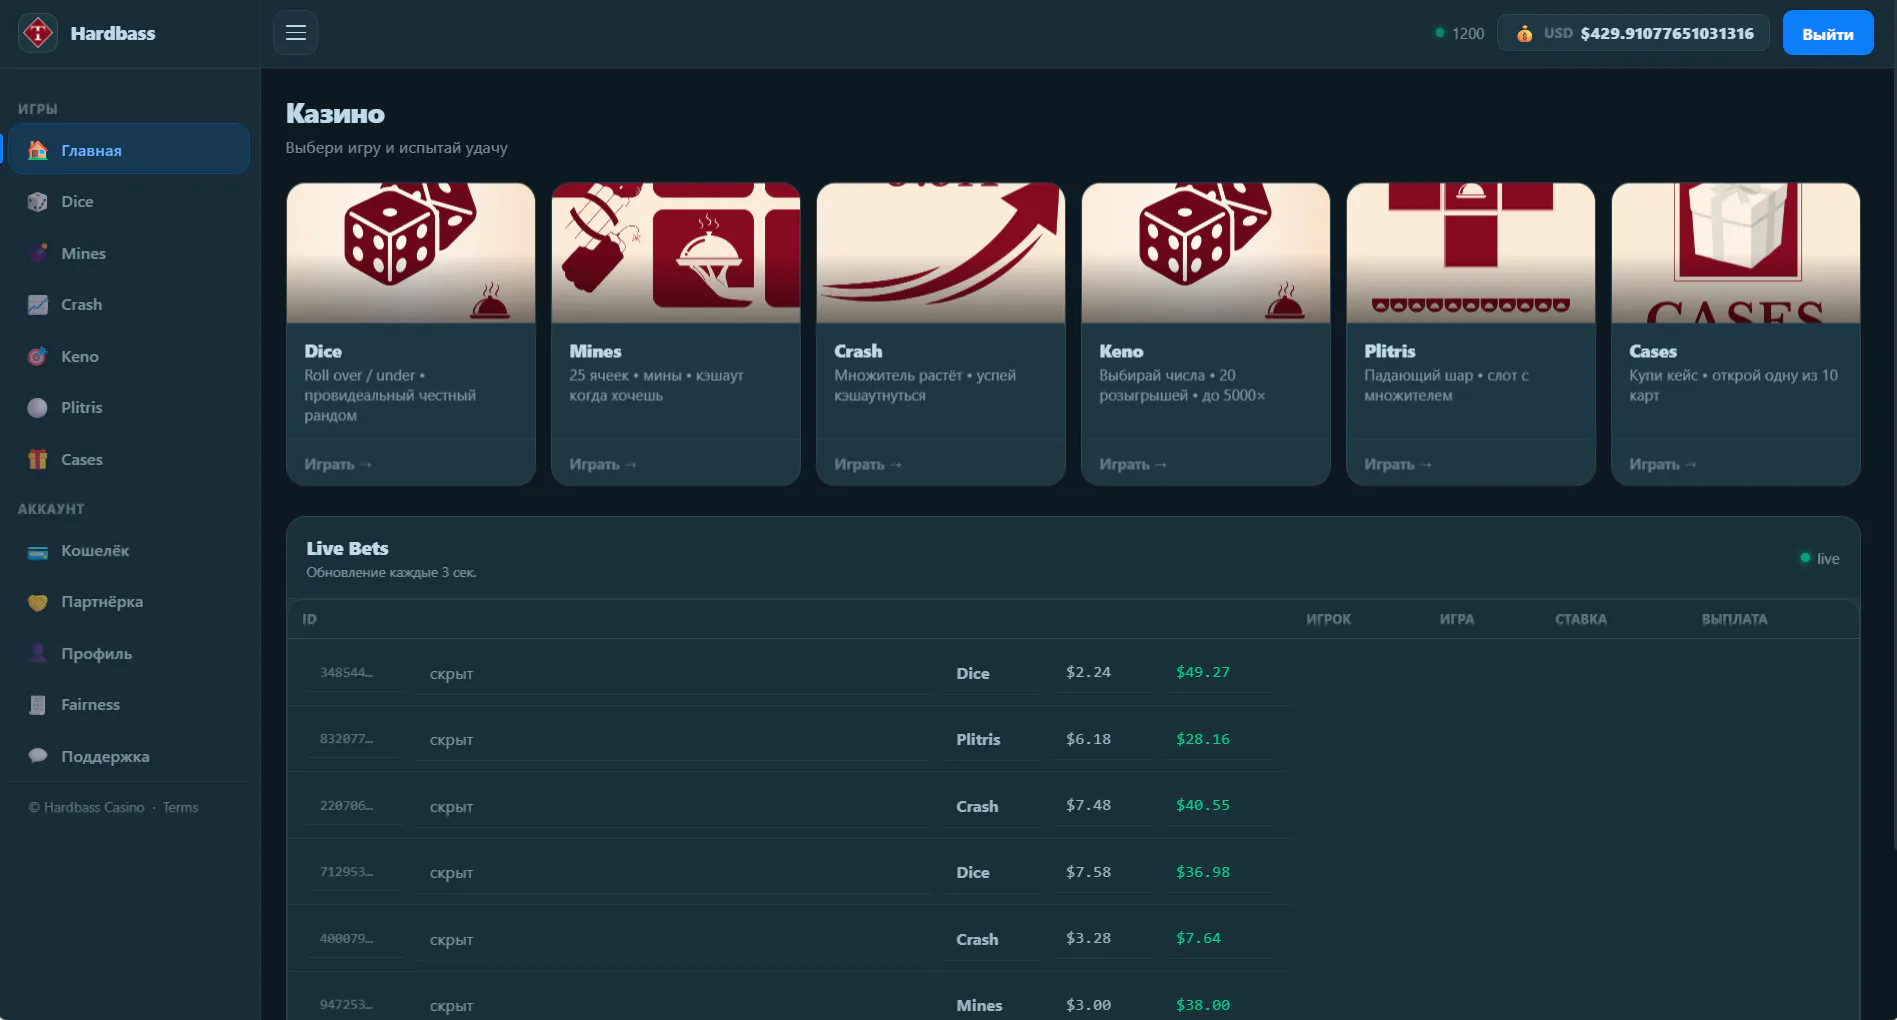Click the Главная house icon
Image resolution: width=1897 pixels, height=1020 pixels.
click(38, 150)
